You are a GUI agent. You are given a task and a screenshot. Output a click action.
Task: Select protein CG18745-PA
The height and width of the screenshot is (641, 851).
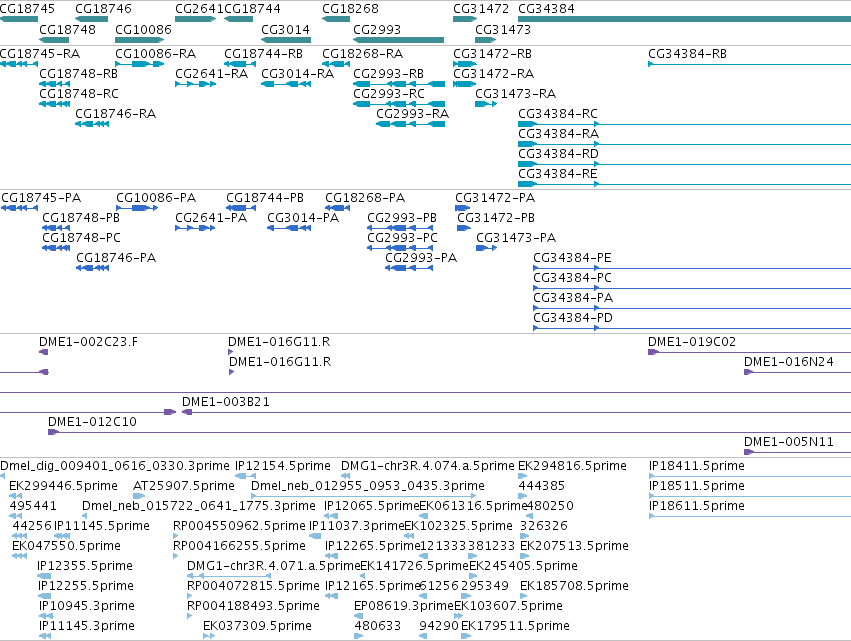pos(41,198)
